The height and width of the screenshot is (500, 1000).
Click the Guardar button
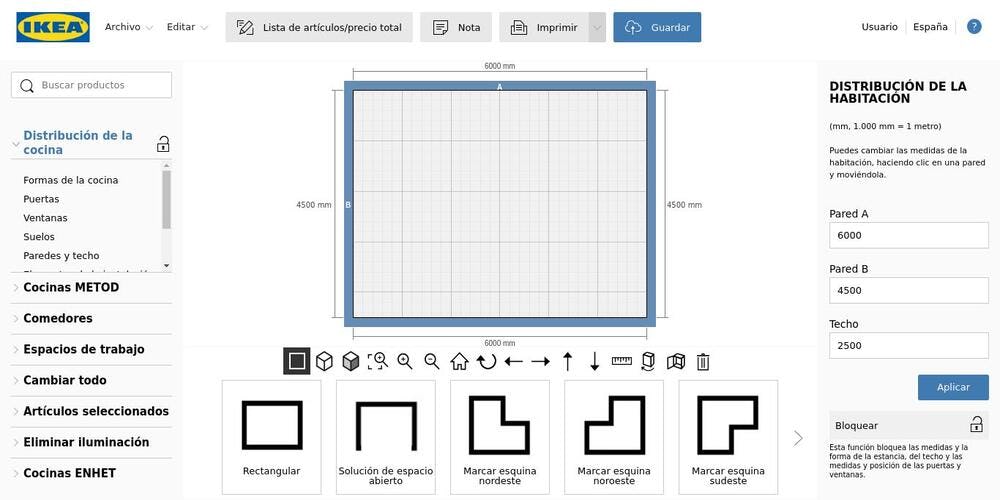pos(657,28)
